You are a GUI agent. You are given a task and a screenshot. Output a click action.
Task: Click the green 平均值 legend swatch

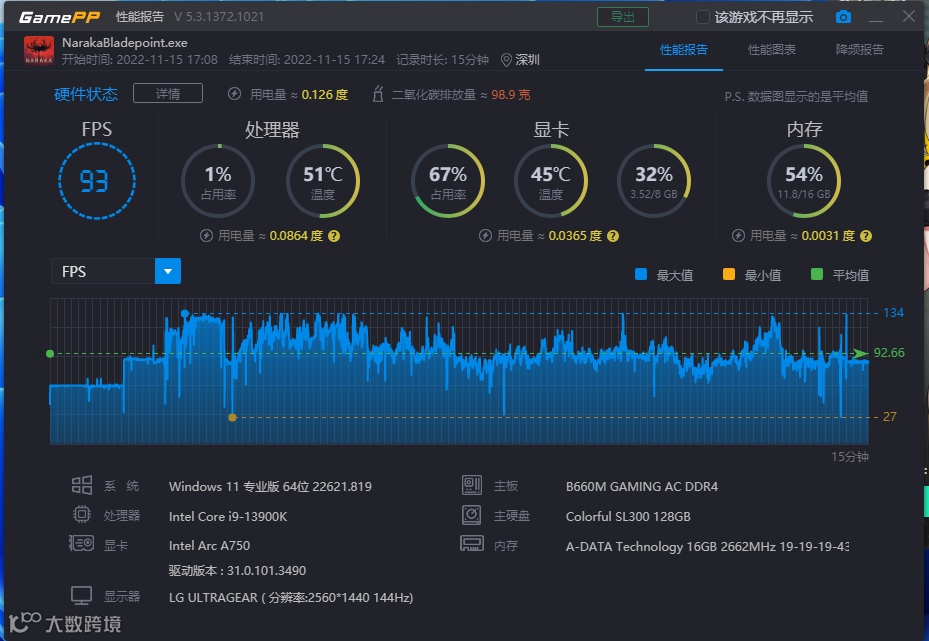pos(816,274)
